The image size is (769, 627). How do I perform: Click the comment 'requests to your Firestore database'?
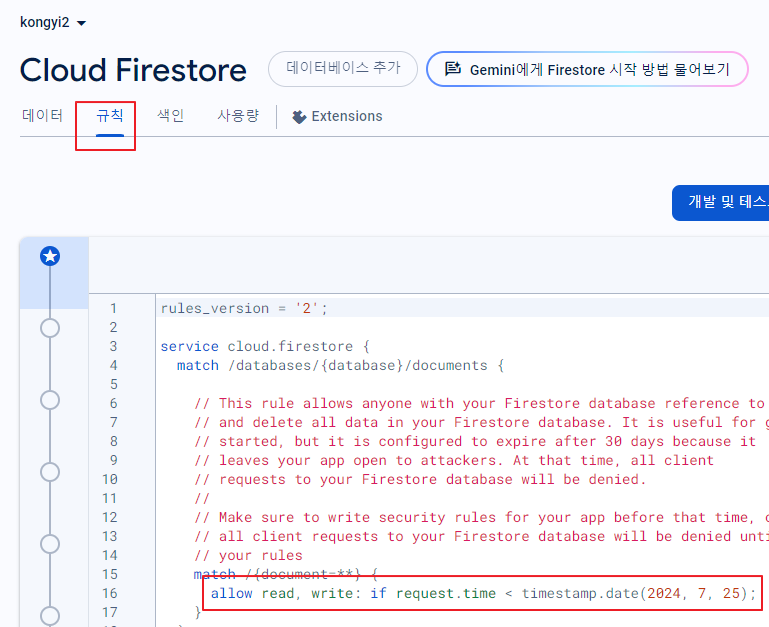coord(420,479)
